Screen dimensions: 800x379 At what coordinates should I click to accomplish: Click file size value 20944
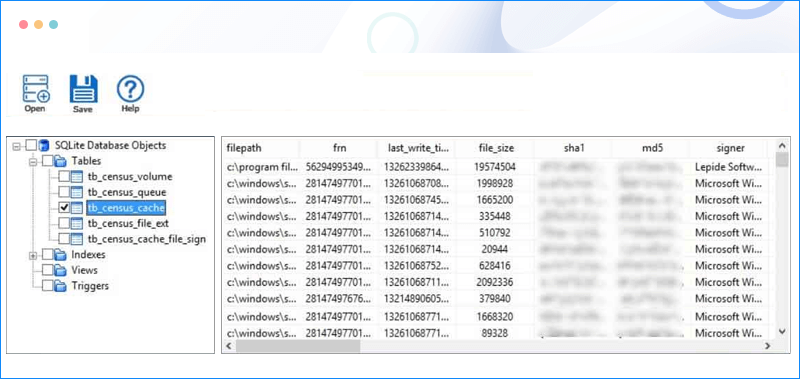pos(495,249)
